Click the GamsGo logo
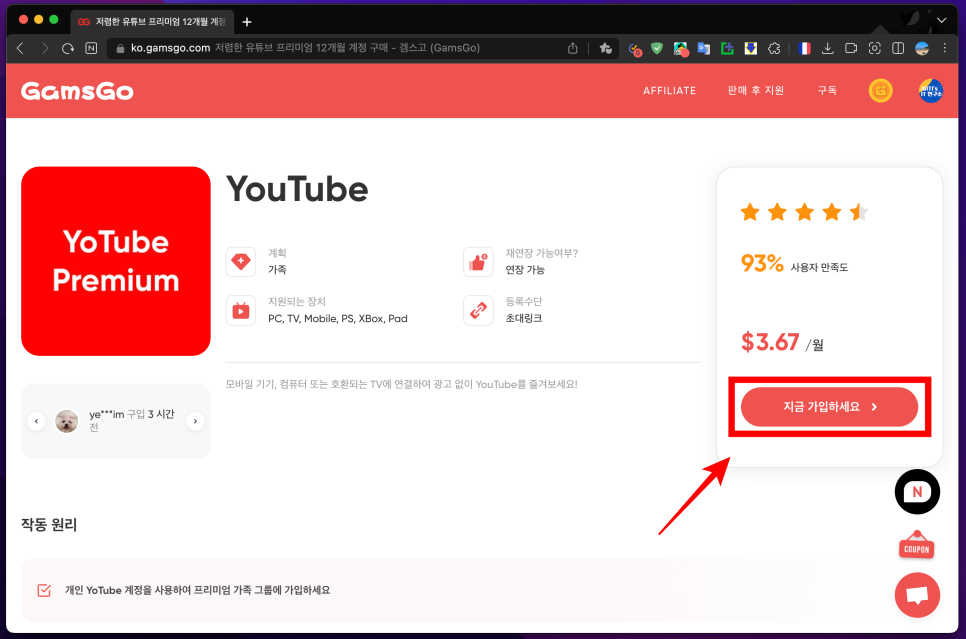The image size is (966, 639). [x=77, y=91]
